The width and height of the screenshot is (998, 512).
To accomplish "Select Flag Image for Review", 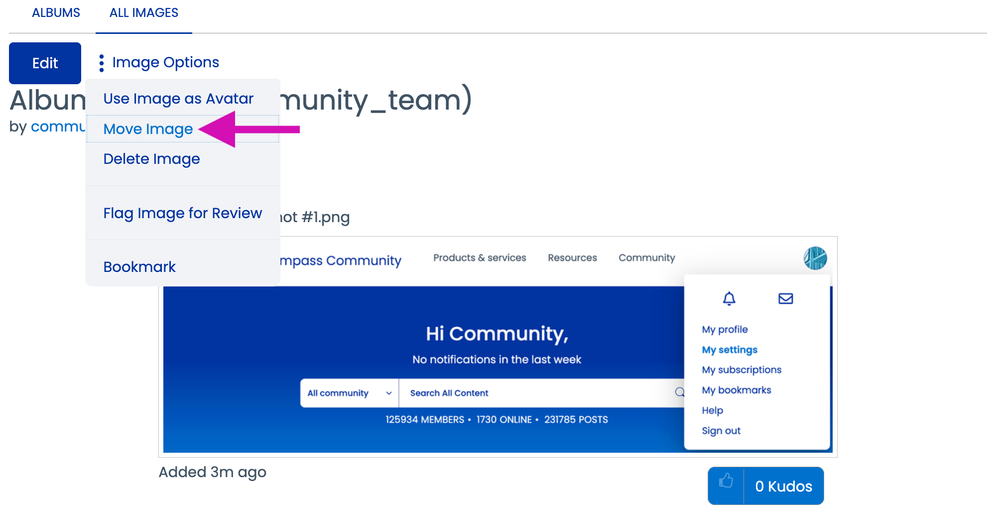I will tap(182, 213).
